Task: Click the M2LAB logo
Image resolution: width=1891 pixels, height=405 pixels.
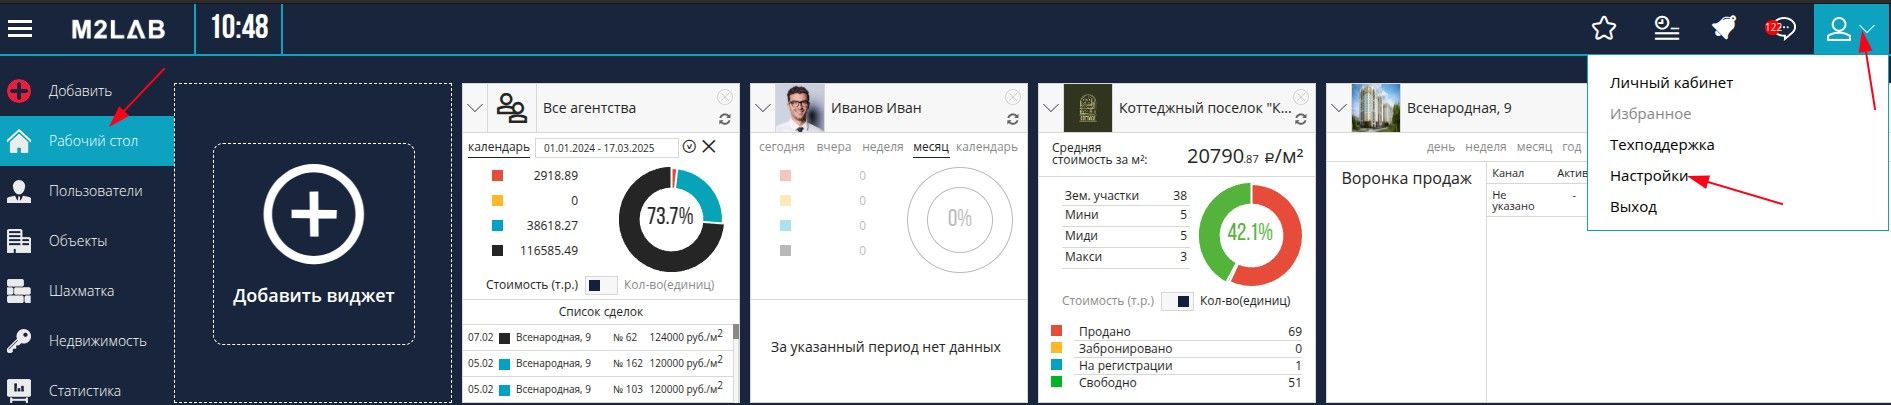Action: point(118,30)
